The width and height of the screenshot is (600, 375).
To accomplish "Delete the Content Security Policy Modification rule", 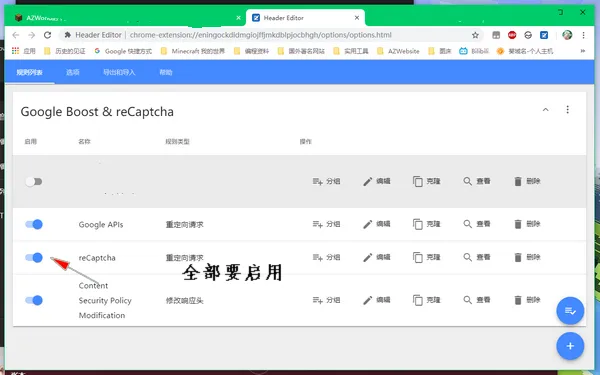I will point(527,300).
